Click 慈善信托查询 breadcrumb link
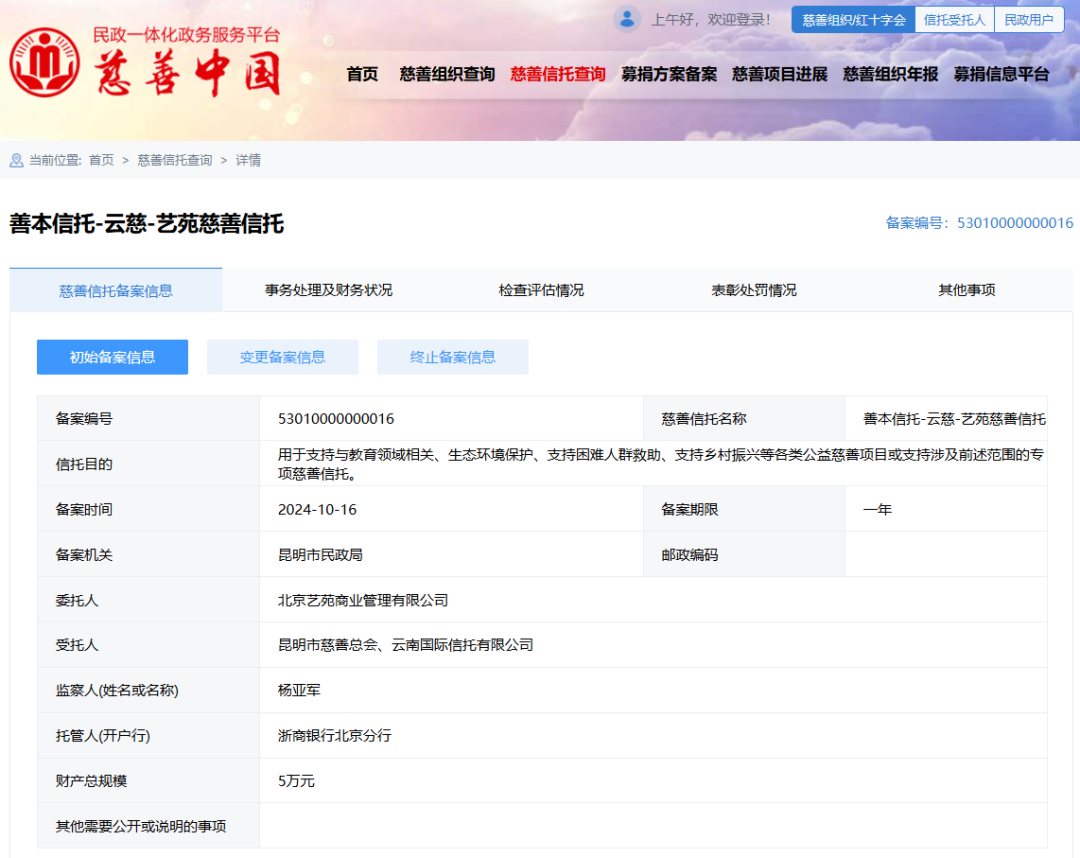 pyautogui.click(x=175, y=160)
